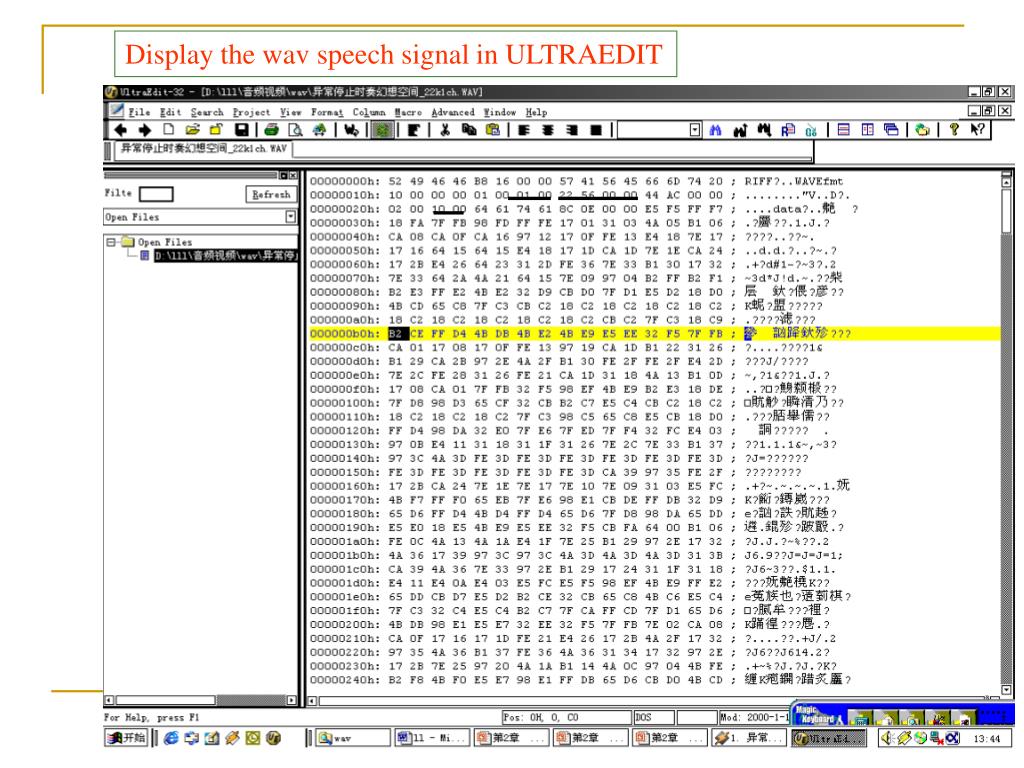
Task: Click the hex editor scroll up arrow
Action: (1006, 182)
